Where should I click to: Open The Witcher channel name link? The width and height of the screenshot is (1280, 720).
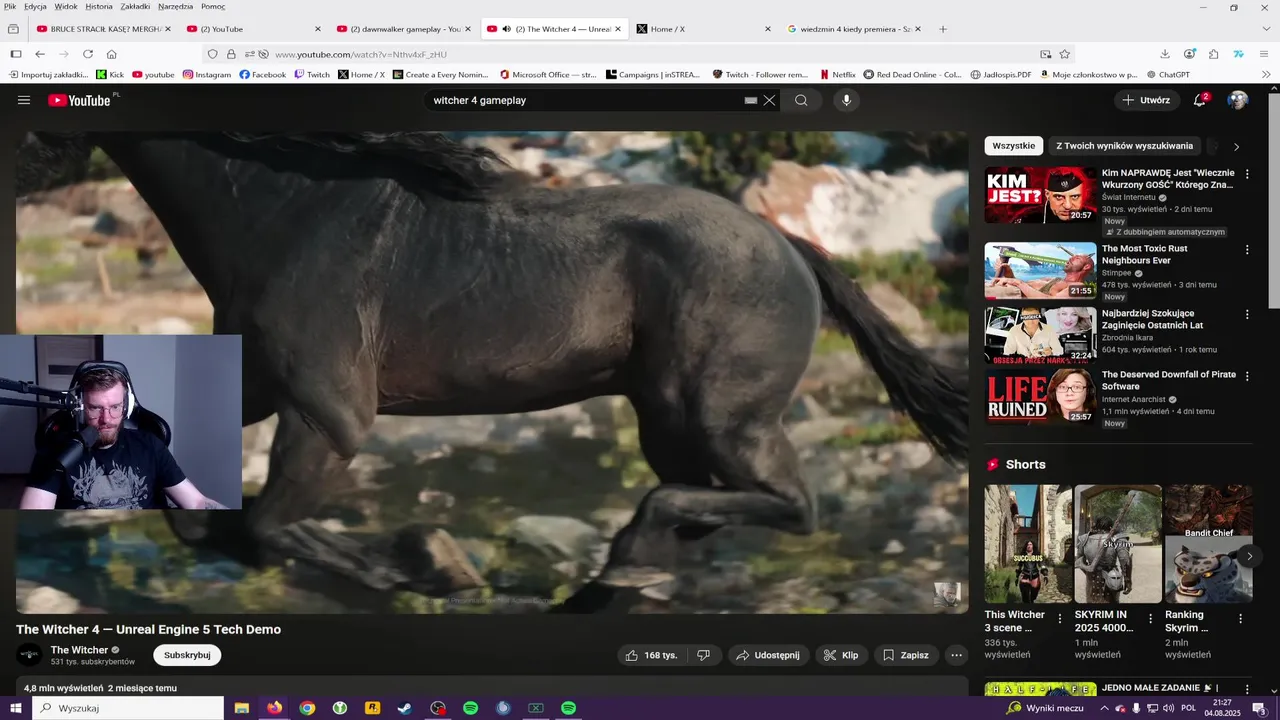pos(79,650)
